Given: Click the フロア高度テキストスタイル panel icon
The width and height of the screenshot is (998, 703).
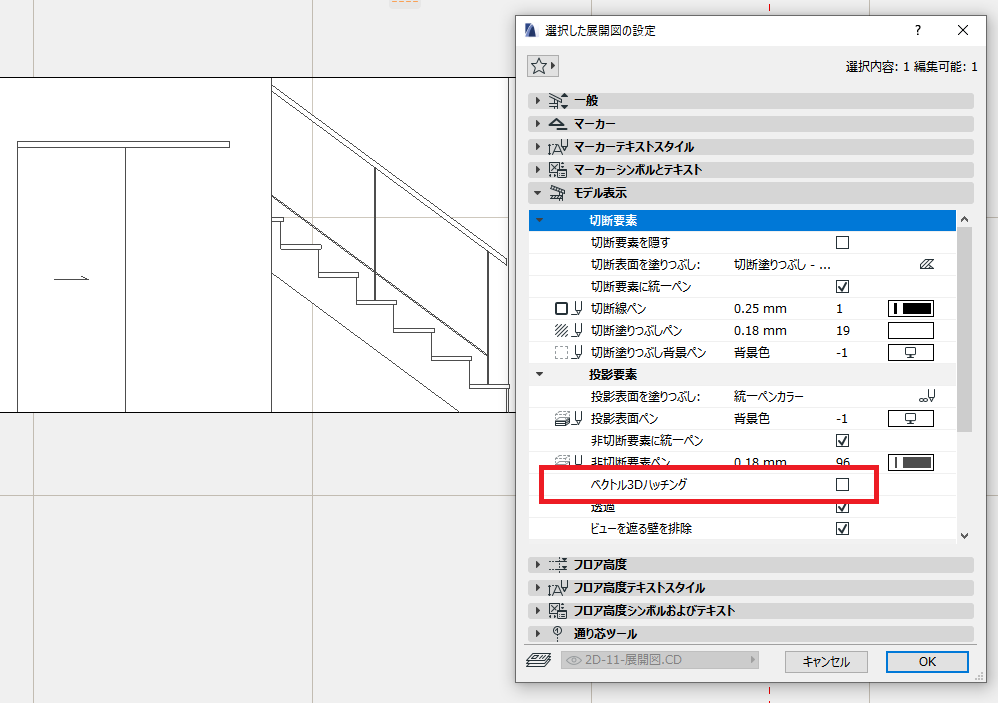Looking at the screenshot, I should point(558,588).
